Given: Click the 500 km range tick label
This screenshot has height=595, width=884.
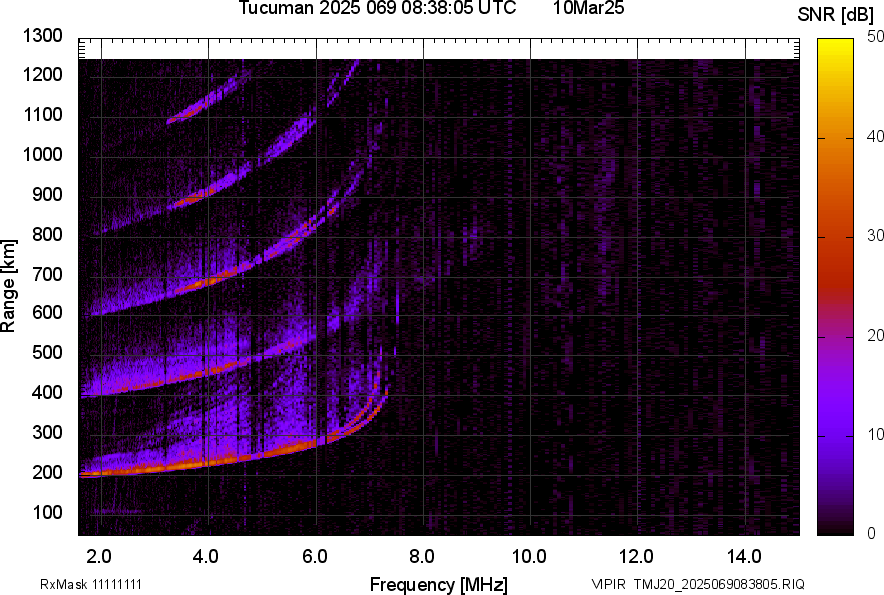Looking at the screenshot, I should coord(48,353).
